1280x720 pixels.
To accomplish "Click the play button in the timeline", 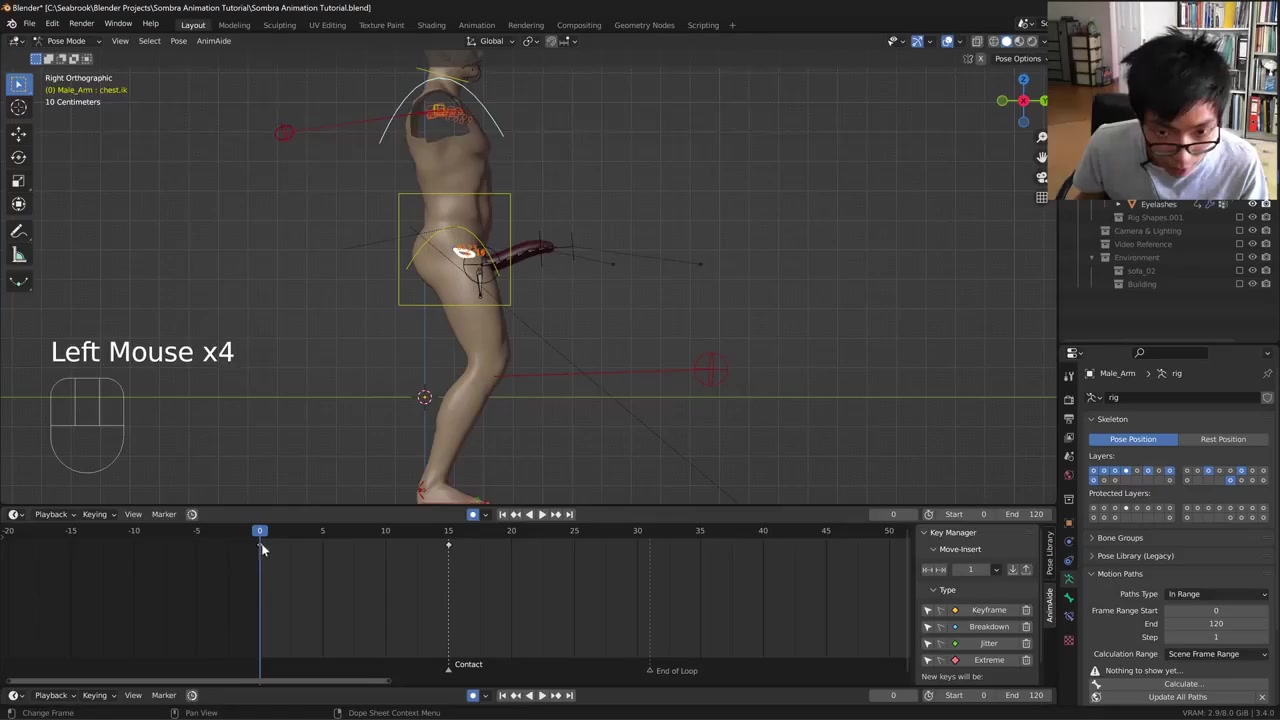I will pyautogui.click(x=542, y=514).
